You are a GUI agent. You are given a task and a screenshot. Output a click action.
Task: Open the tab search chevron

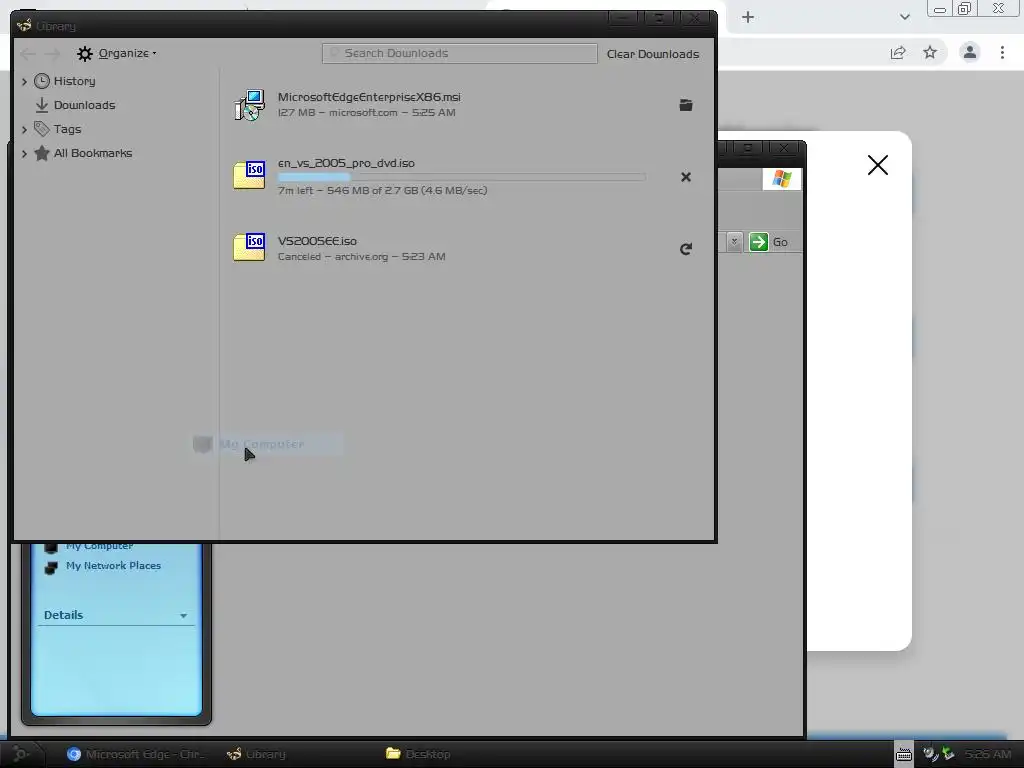tap(904, 18)
